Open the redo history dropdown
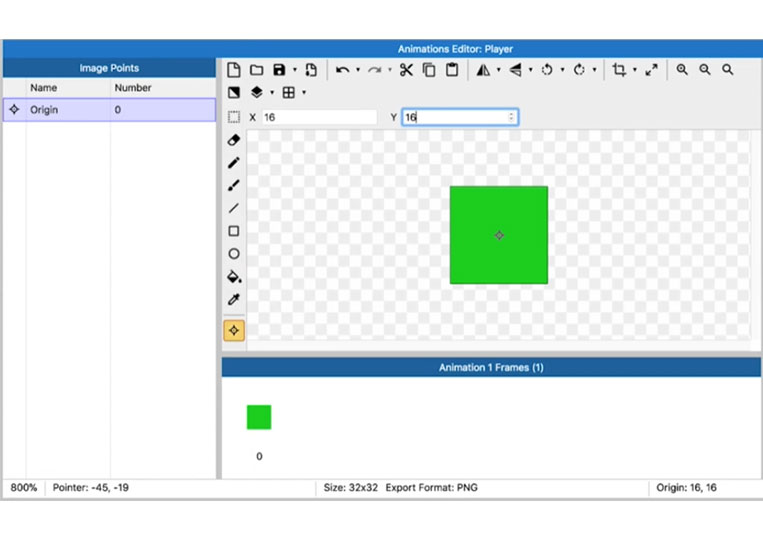The height and width of the screenshot is (541, 763). tap(390, 70)
